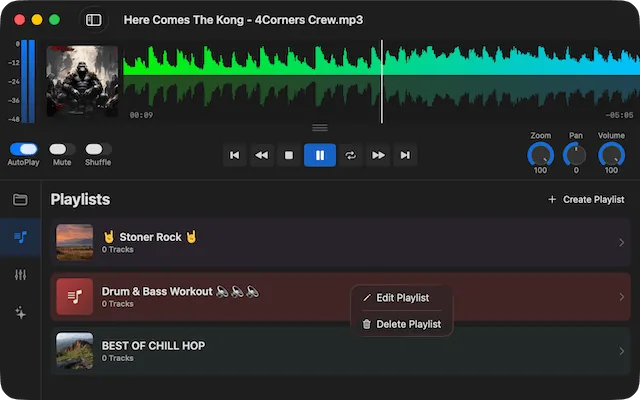
Task: Open the file browser folder tab in sidebar
Action: click(20, 200)
